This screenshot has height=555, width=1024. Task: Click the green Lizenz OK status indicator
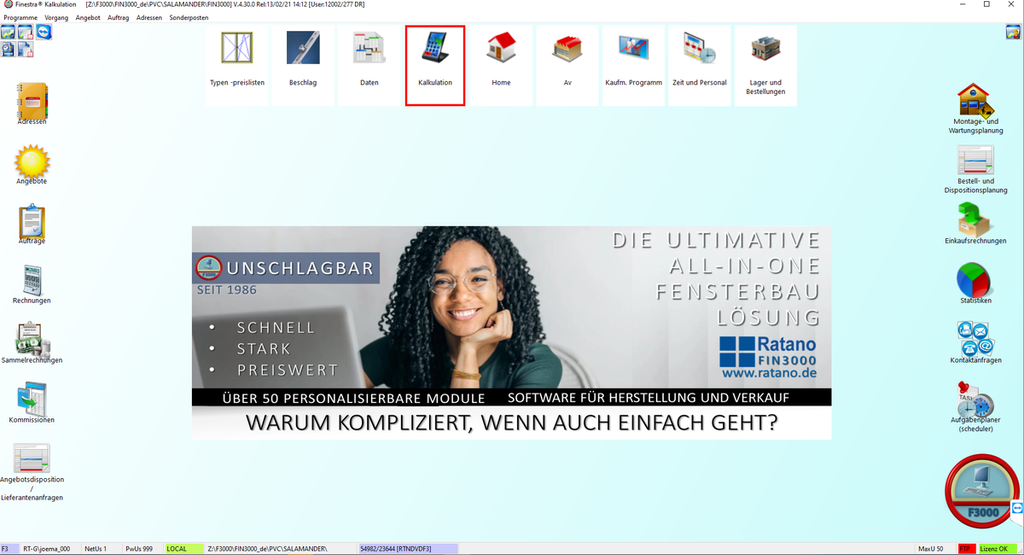pyautogui.click(x=996, y=549)
